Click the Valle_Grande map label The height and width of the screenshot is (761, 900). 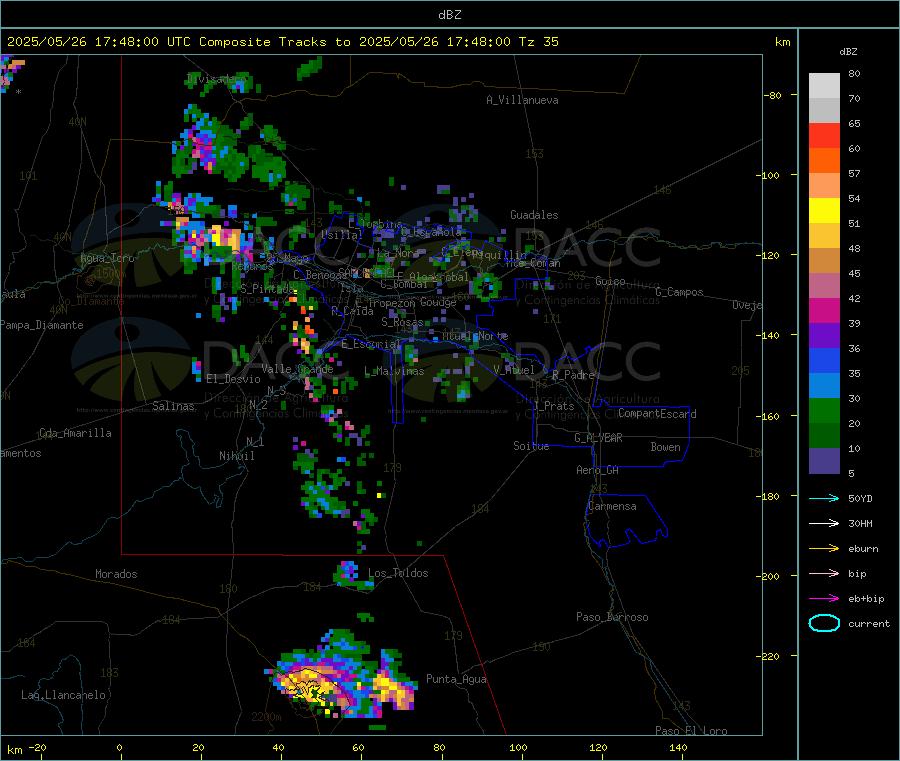(297, 369)
